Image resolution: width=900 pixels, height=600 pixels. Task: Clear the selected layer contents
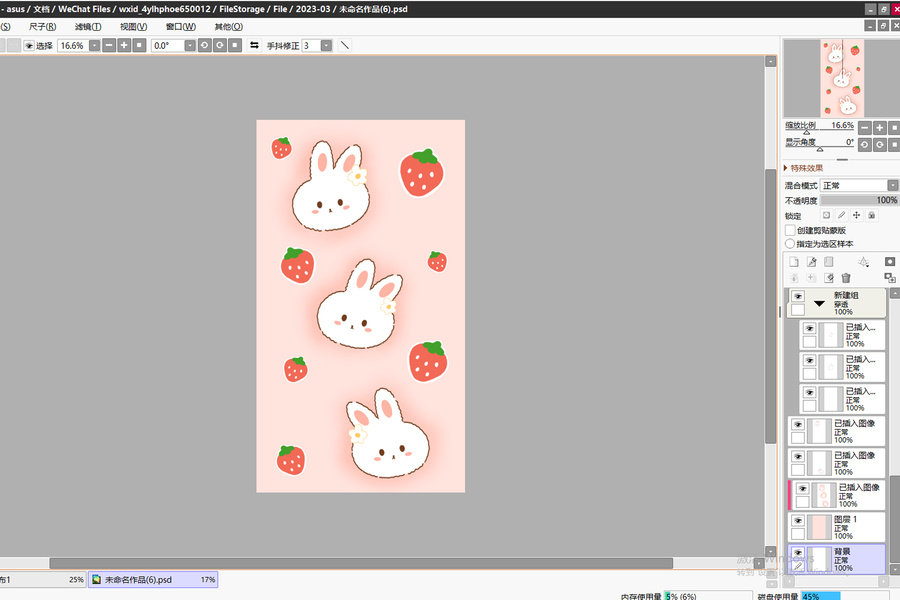(x=829, y=278)
